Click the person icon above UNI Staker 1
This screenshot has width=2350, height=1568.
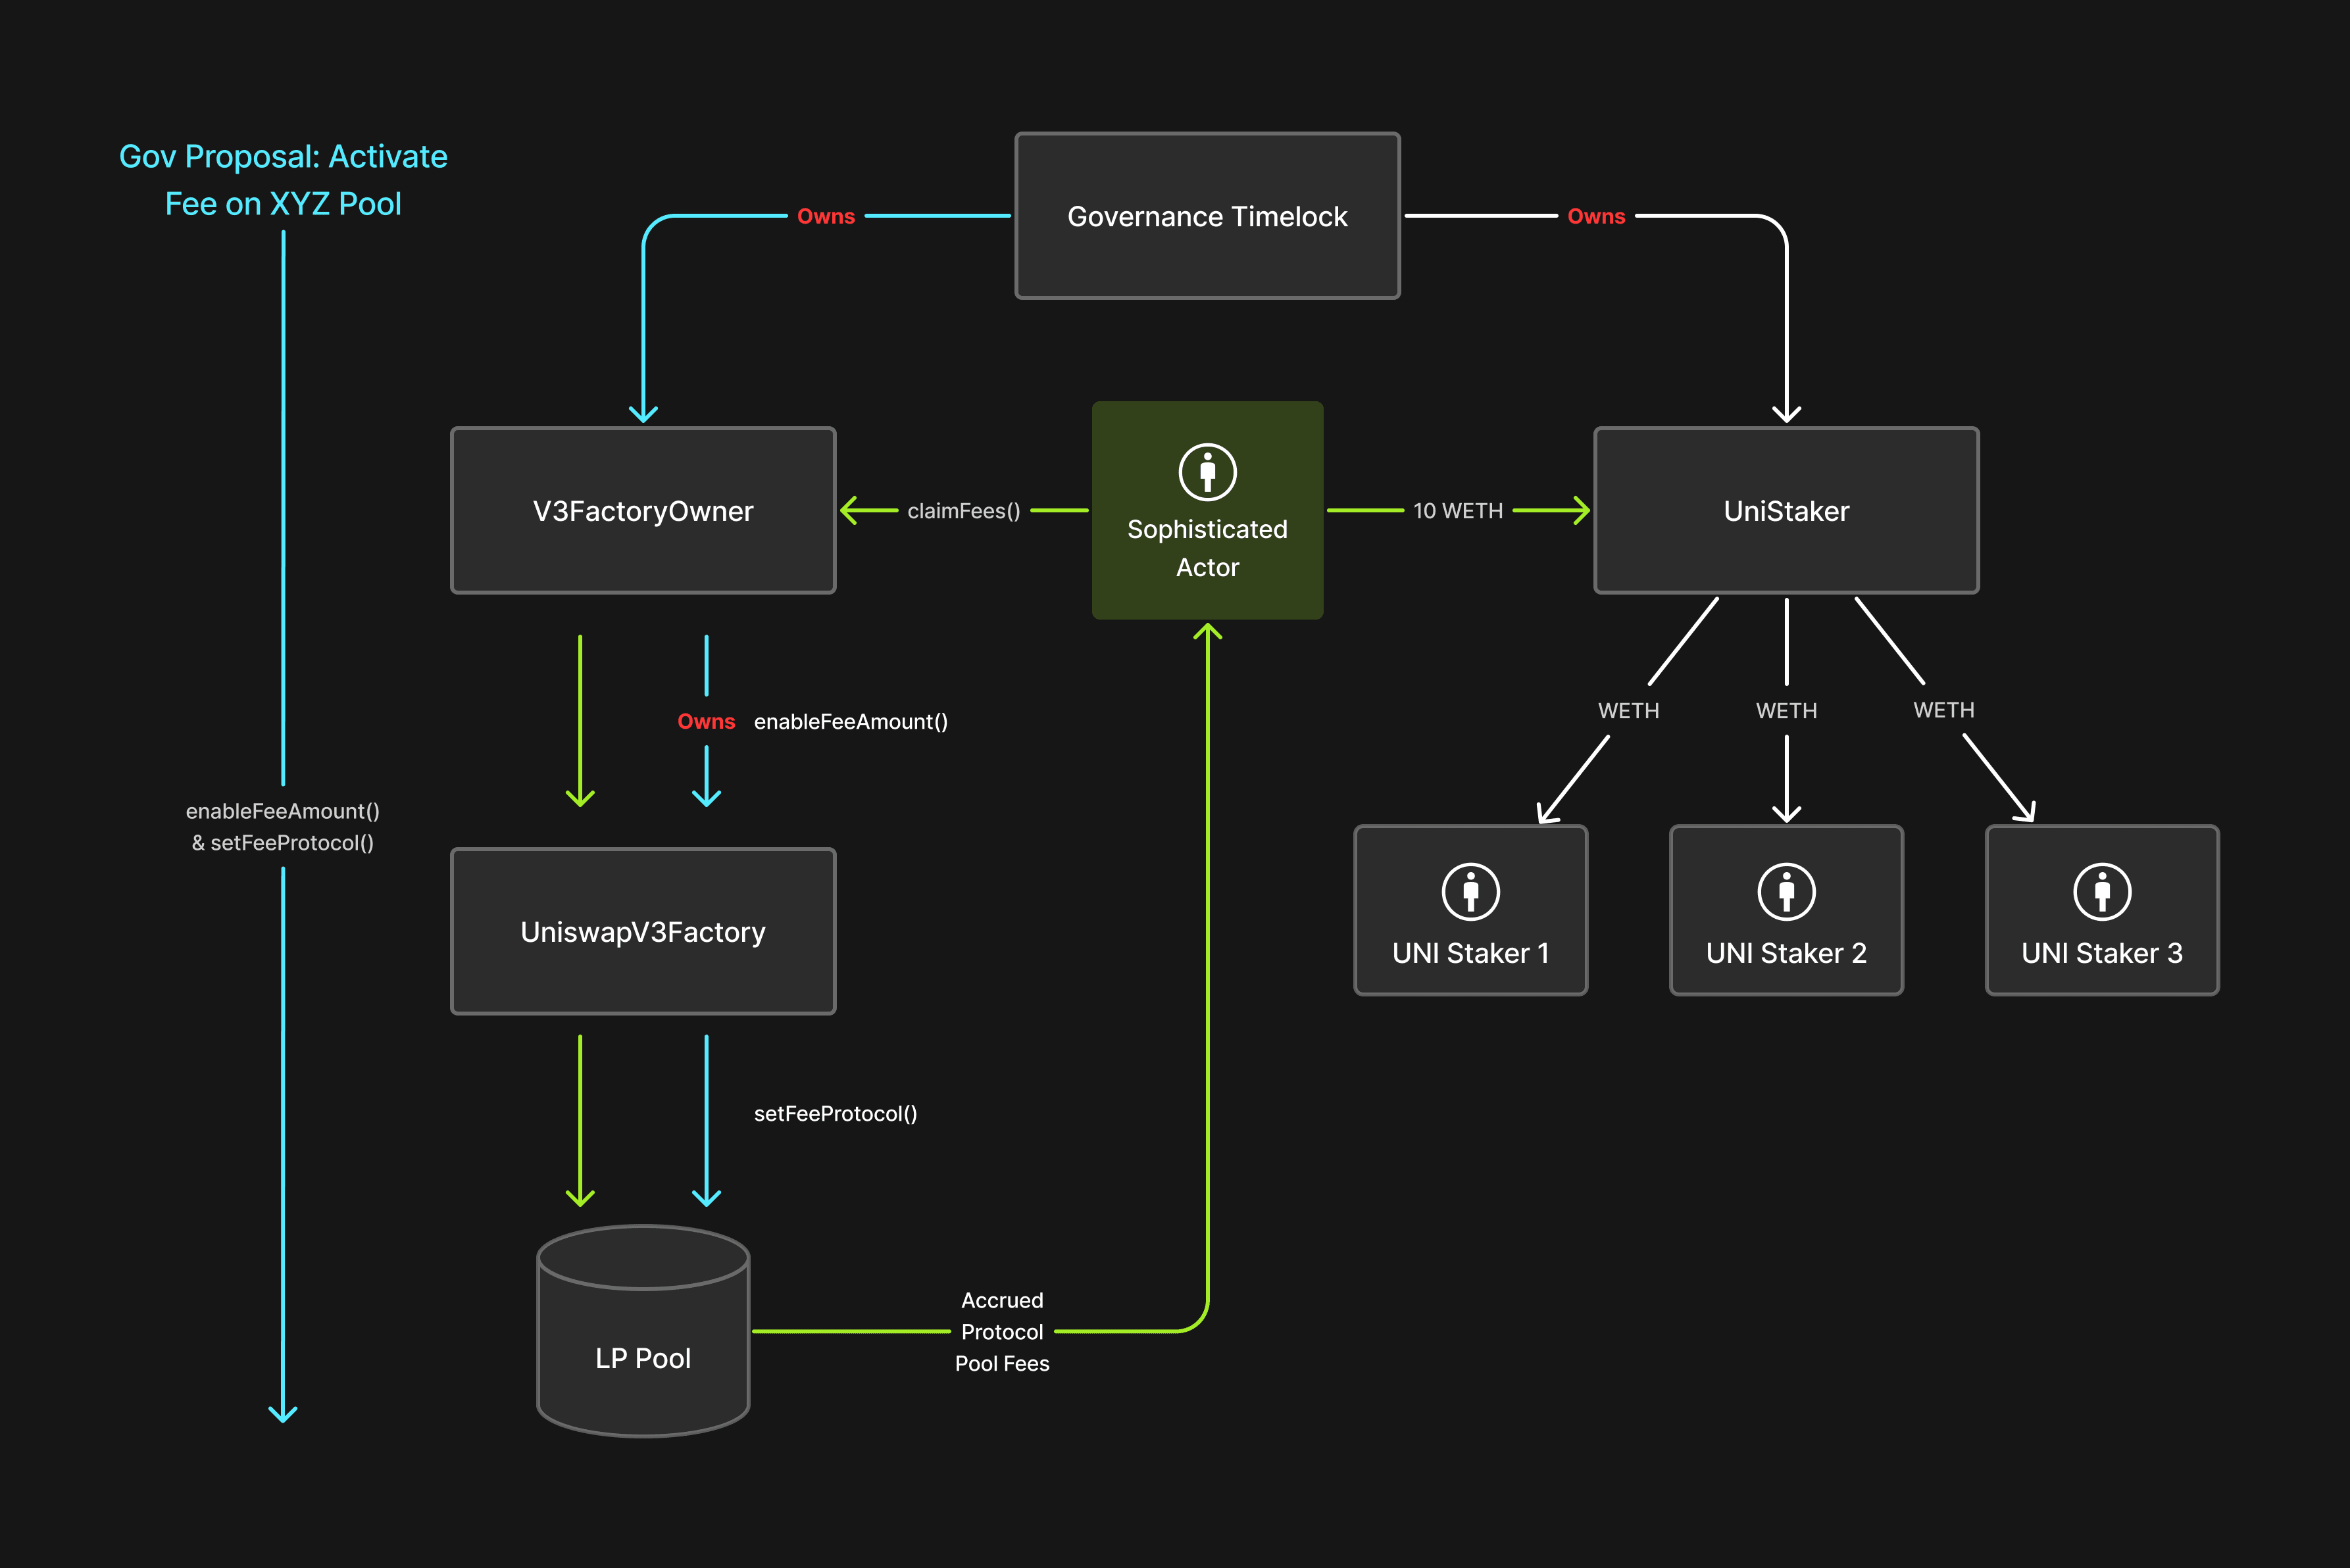tap(1470, 891)
